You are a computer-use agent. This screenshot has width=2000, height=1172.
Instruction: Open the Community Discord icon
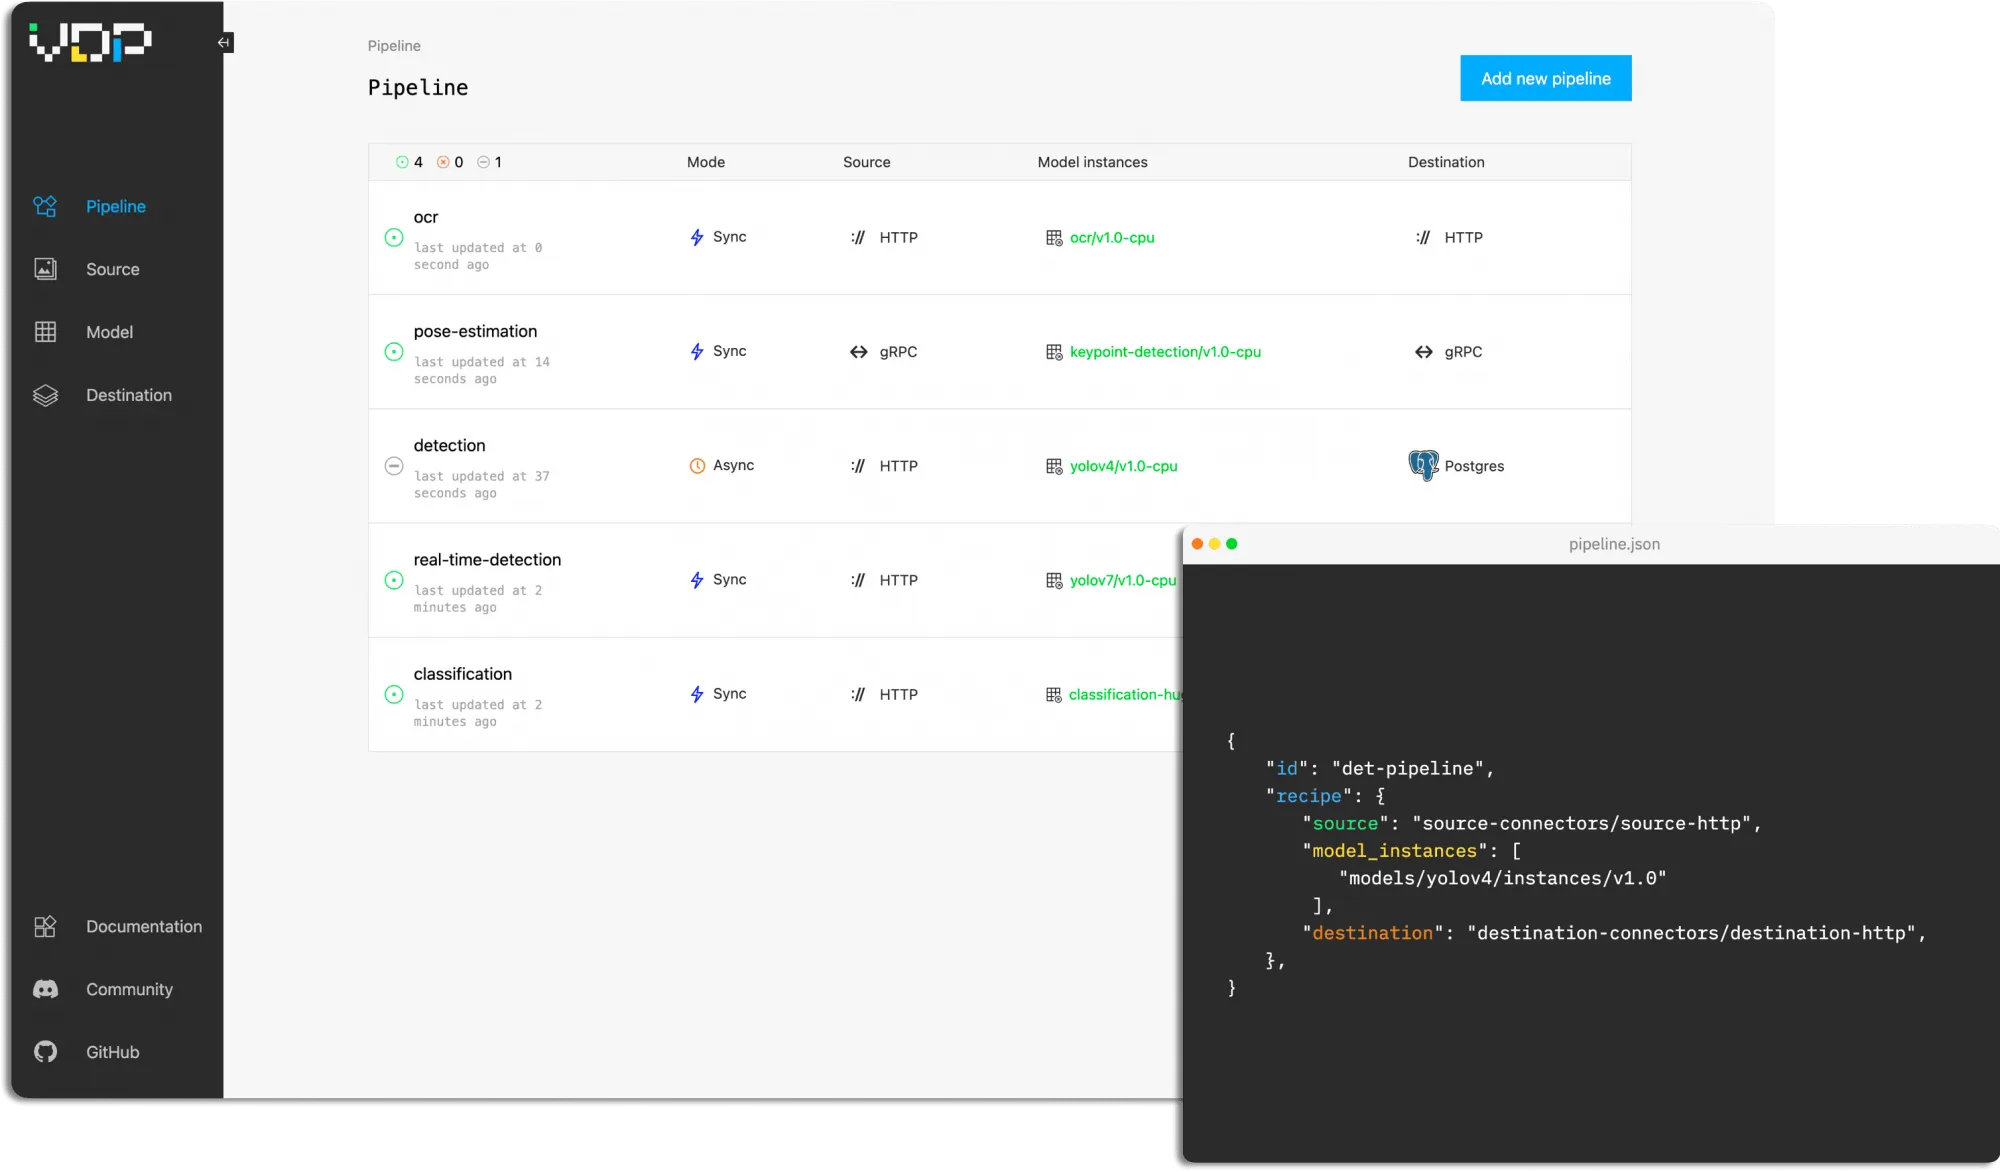45,989
